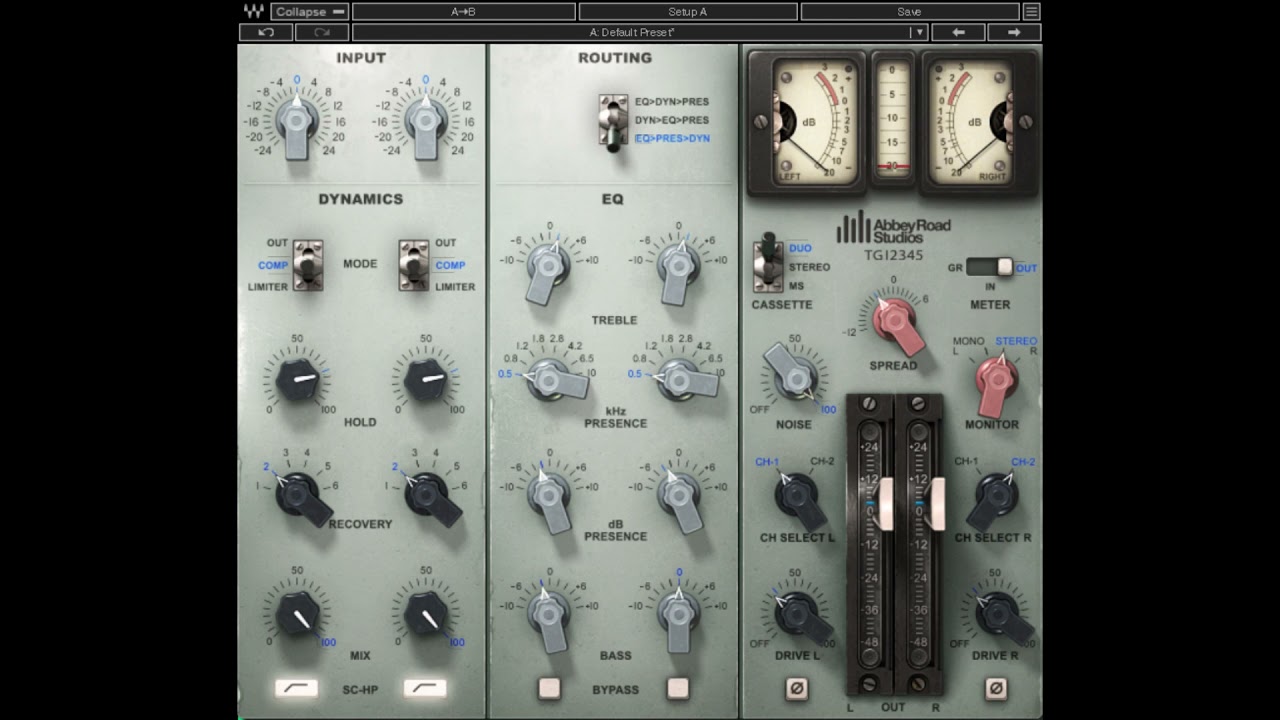
Task: Toggle right SC-HP filter button
Action: tap(425, 688)
